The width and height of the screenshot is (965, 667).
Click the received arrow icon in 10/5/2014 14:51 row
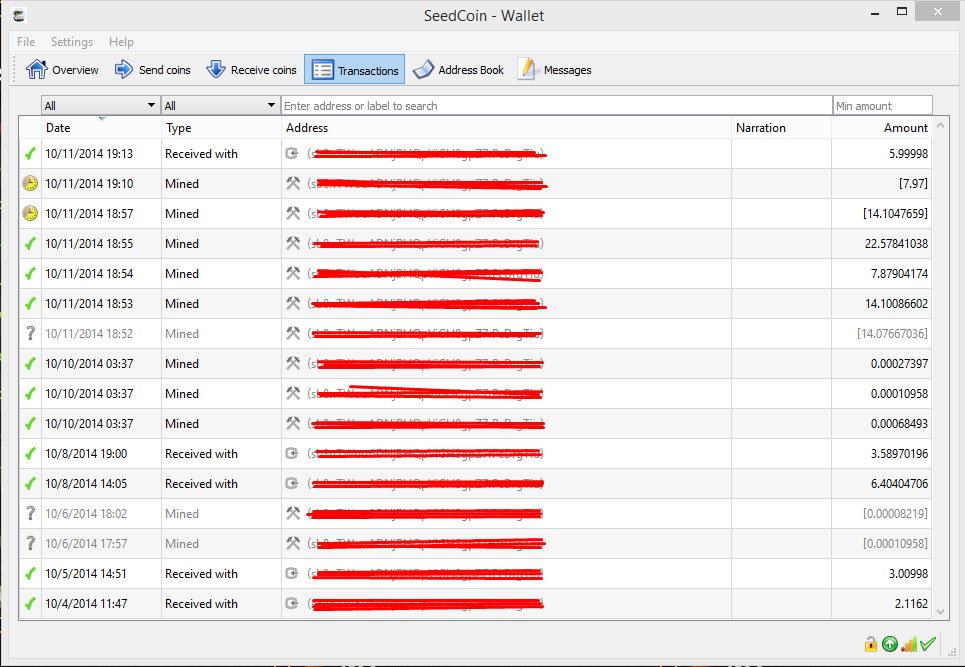tap(292, 573)
